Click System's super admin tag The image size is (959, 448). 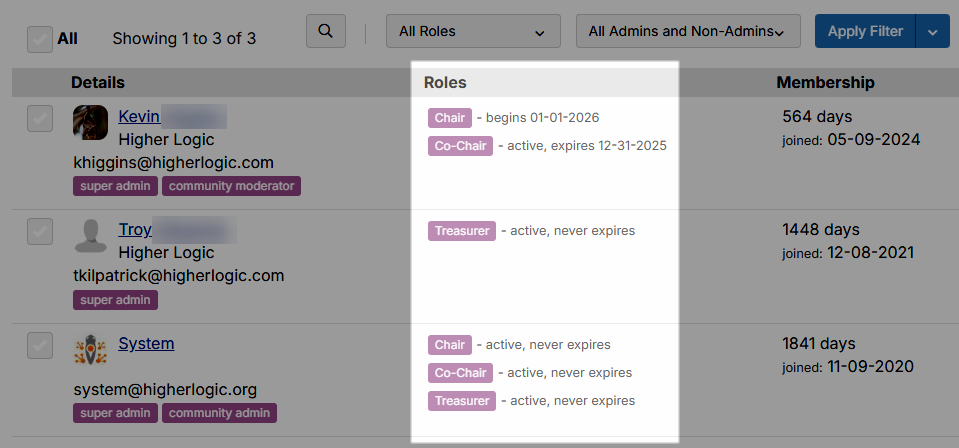[116, 413]
